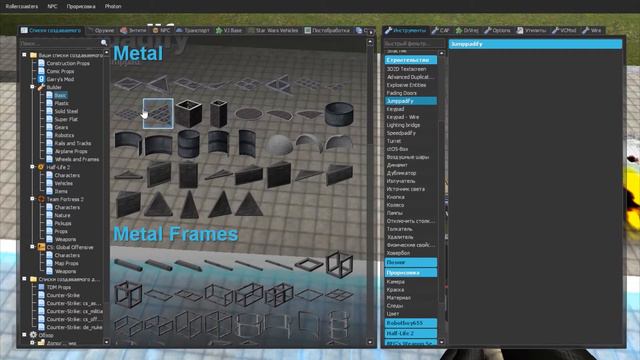
Task: Spawn the open cube frame beside flat square frame
Action: pyautogui.click(x=339, y=264)
